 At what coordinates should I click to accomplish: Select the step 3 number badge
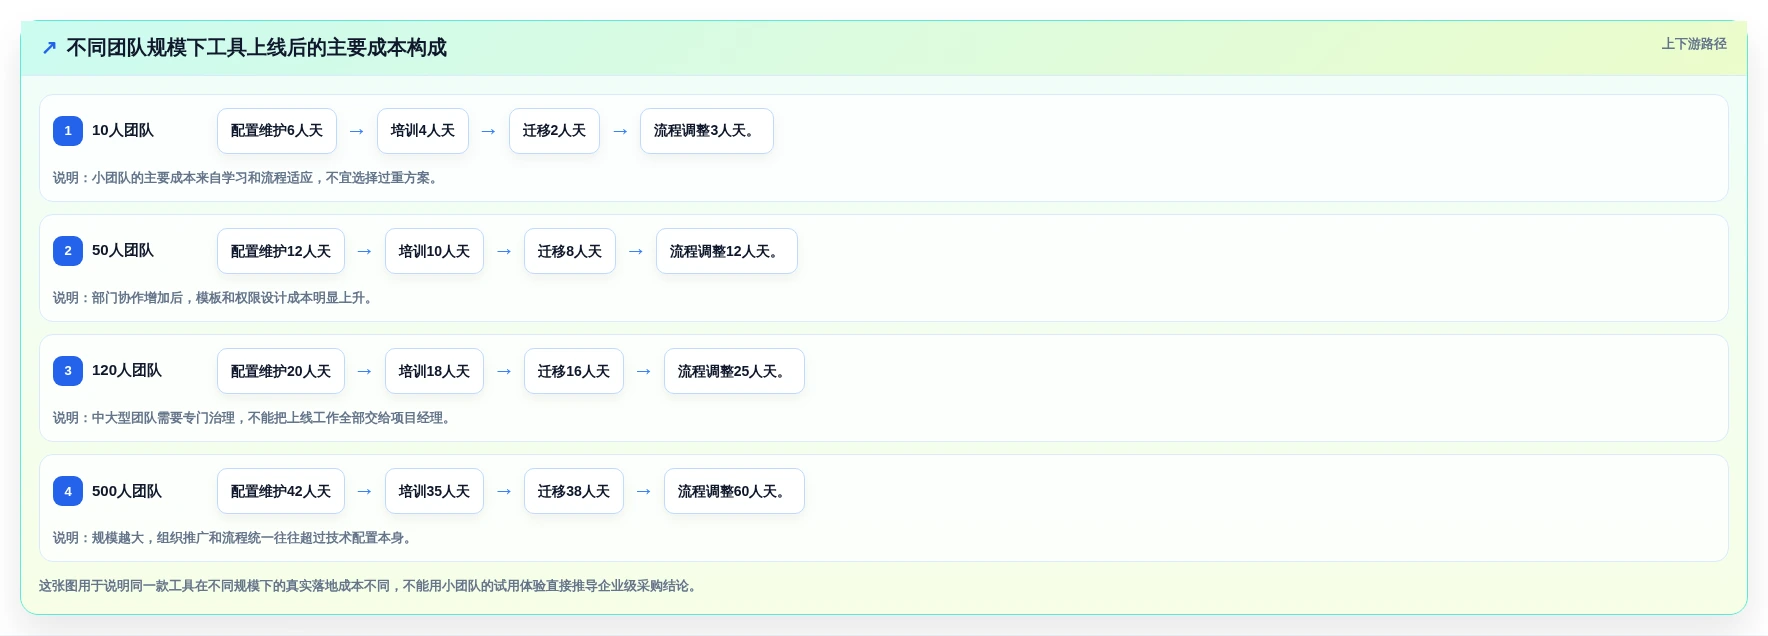point(68,371)
